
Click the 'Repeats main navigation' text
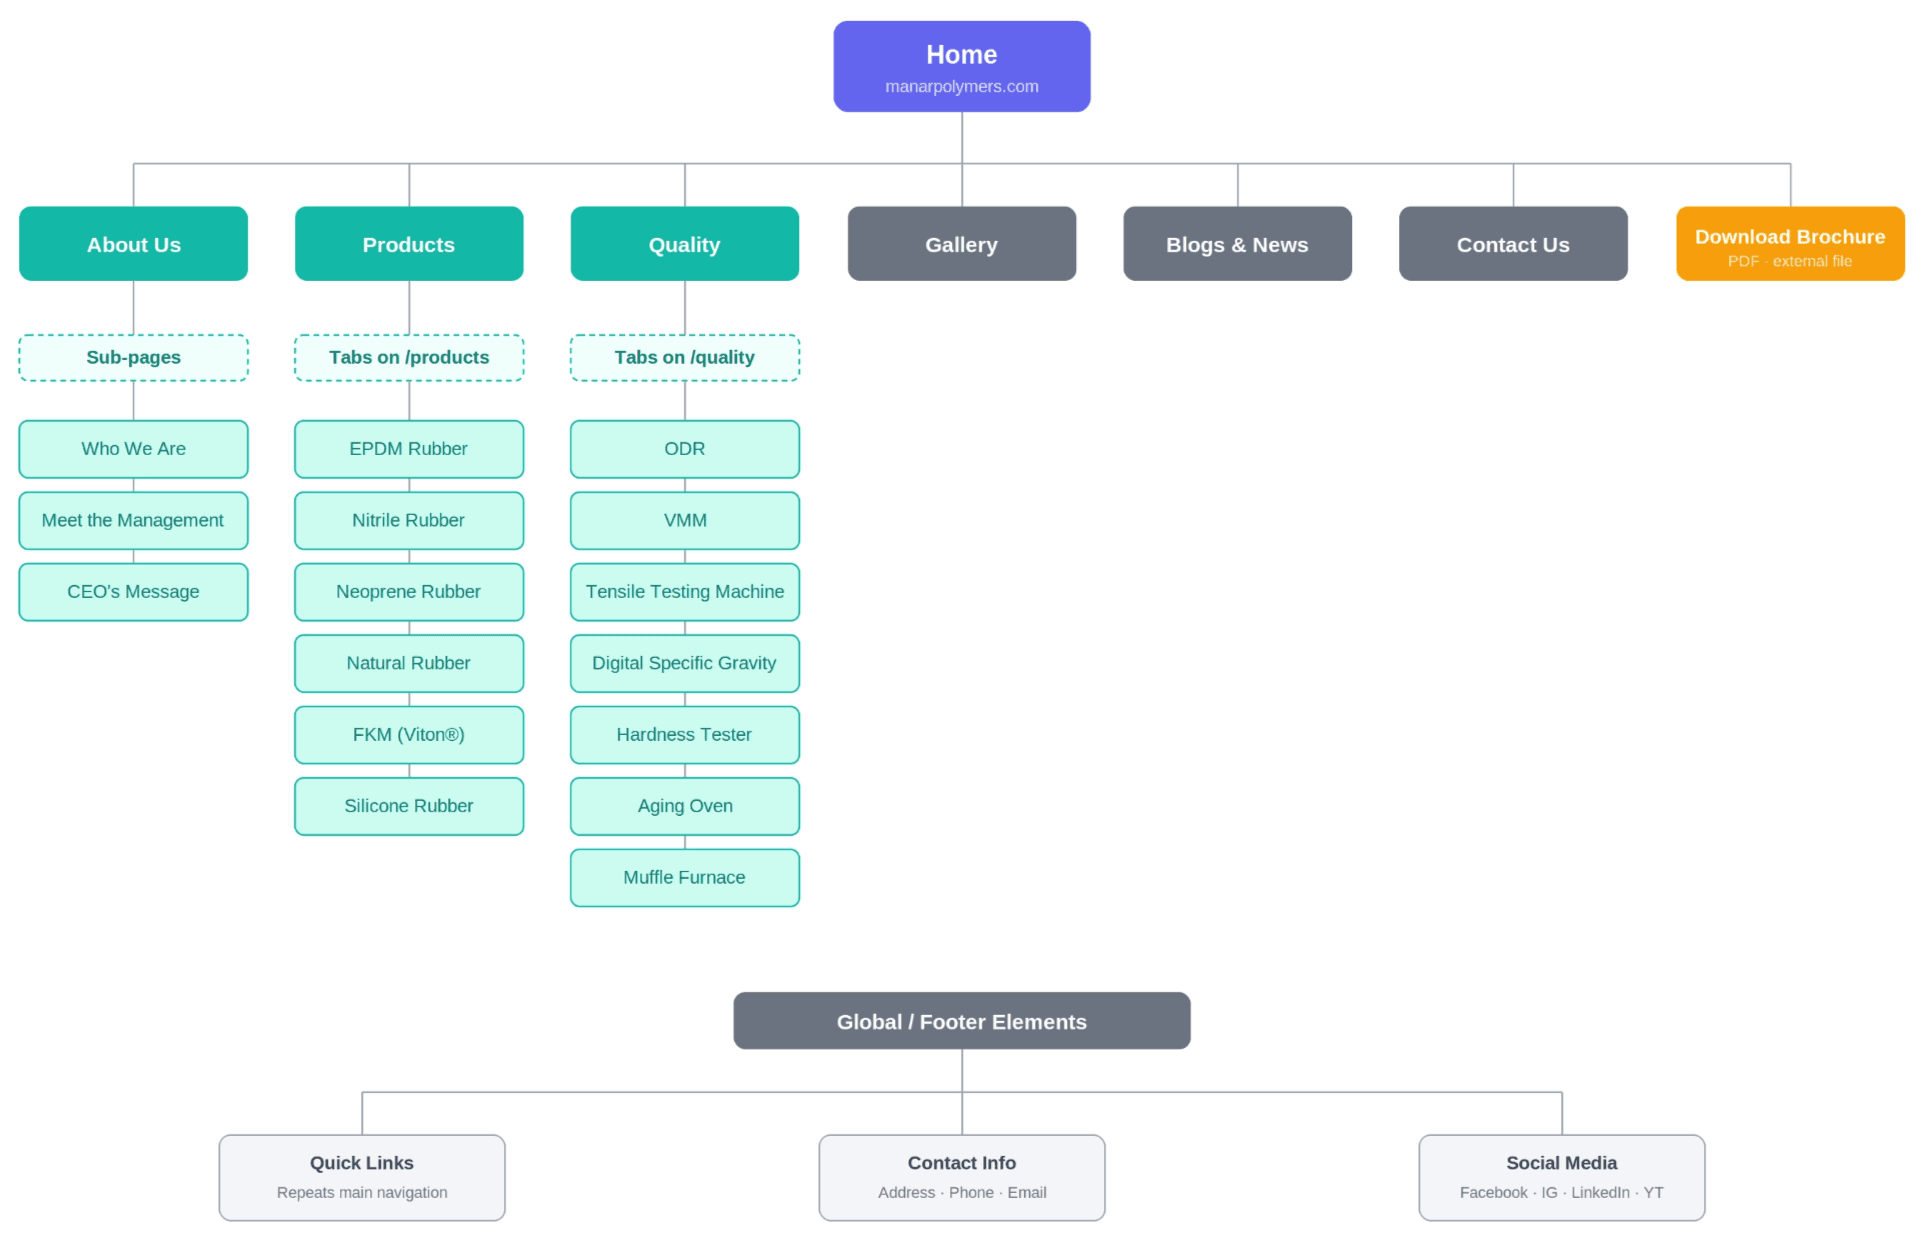[362, 1193]
